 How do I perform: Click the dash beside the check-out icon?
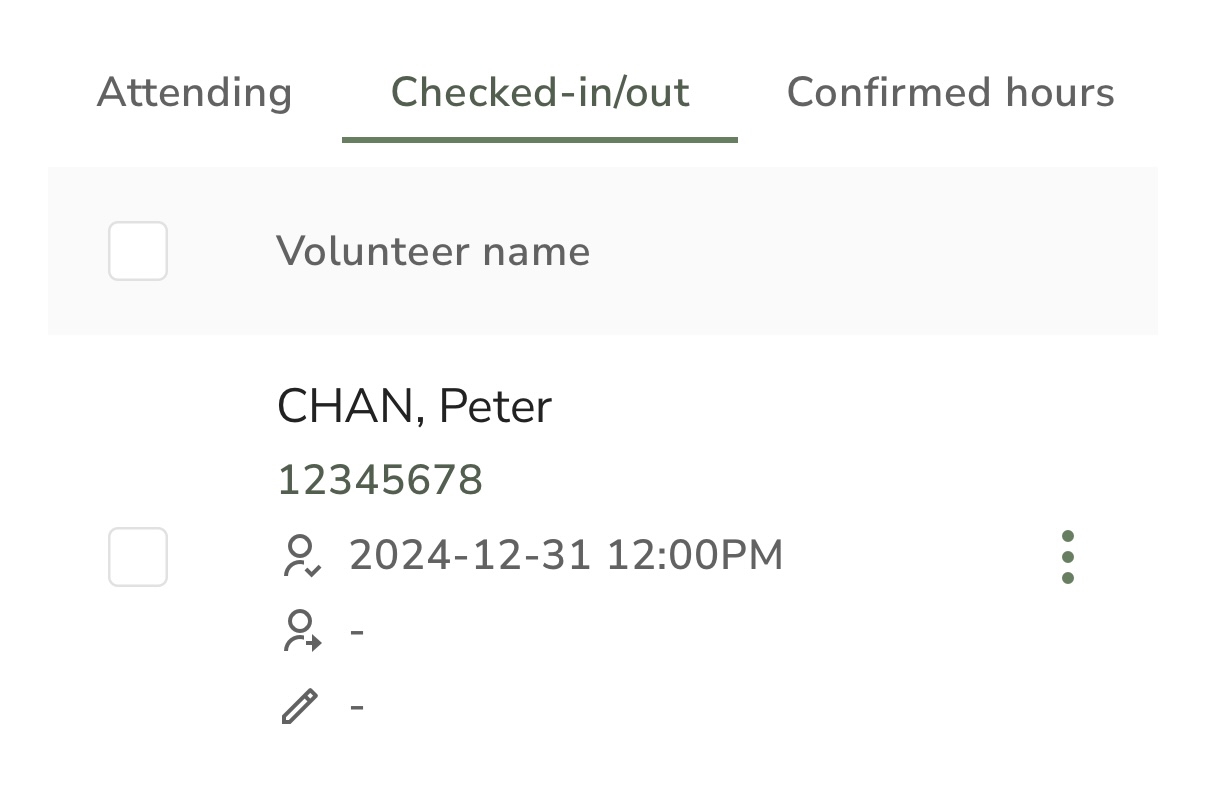point(357,632)
